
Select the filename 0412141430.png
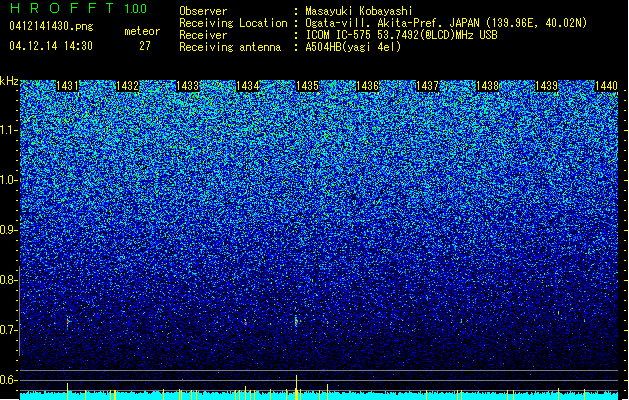point(51,27)
